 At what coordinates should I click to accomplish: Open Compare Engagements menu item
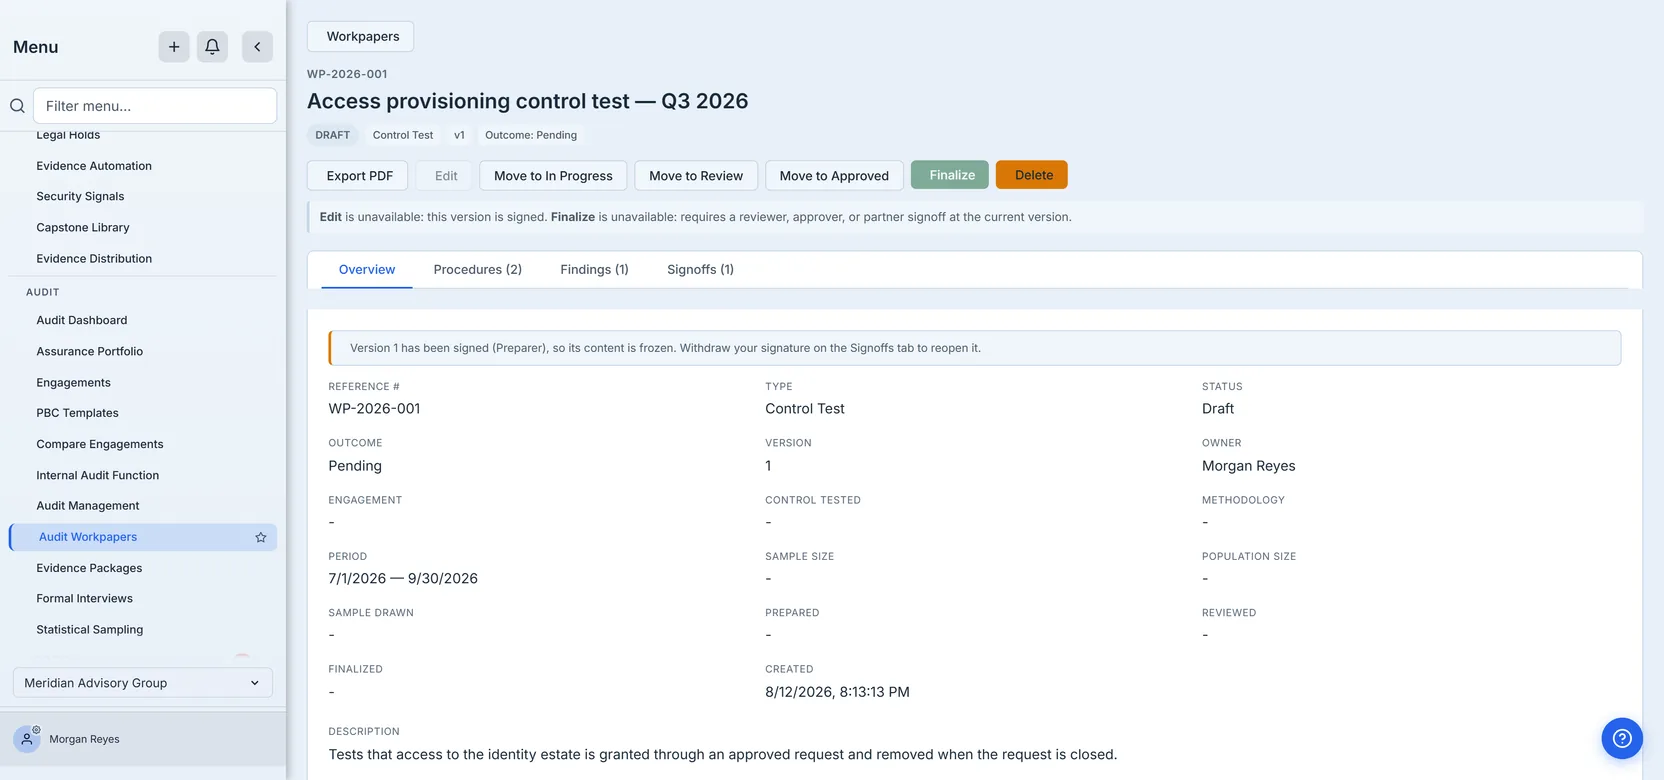[142, 444]
